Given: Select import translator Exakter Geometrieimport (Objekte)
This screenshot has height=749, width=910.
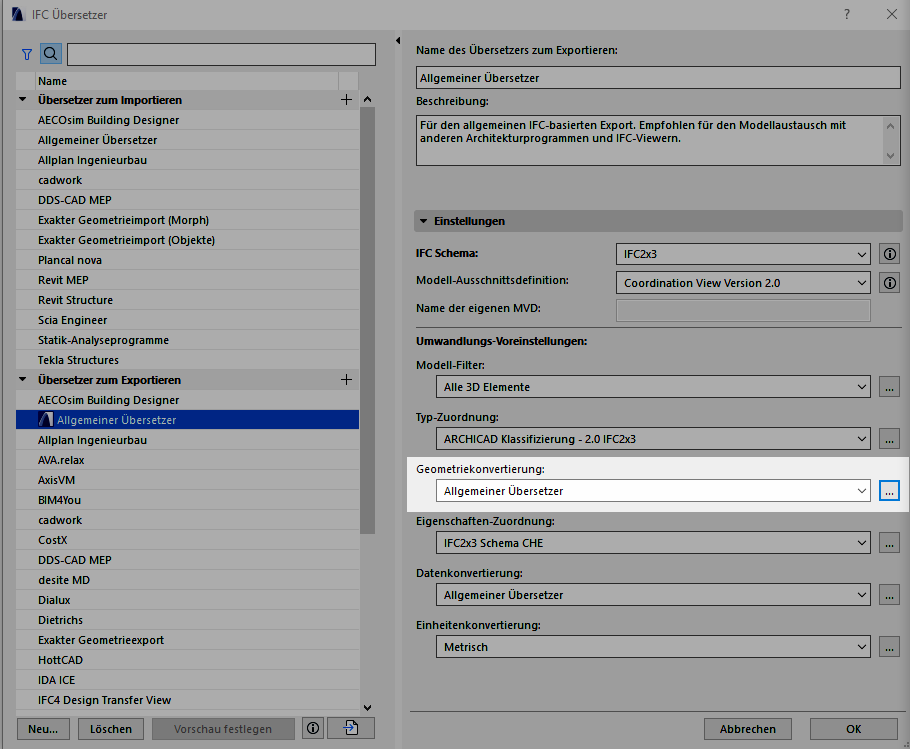Looking at the screenshot, I should [x=187, y=240].
